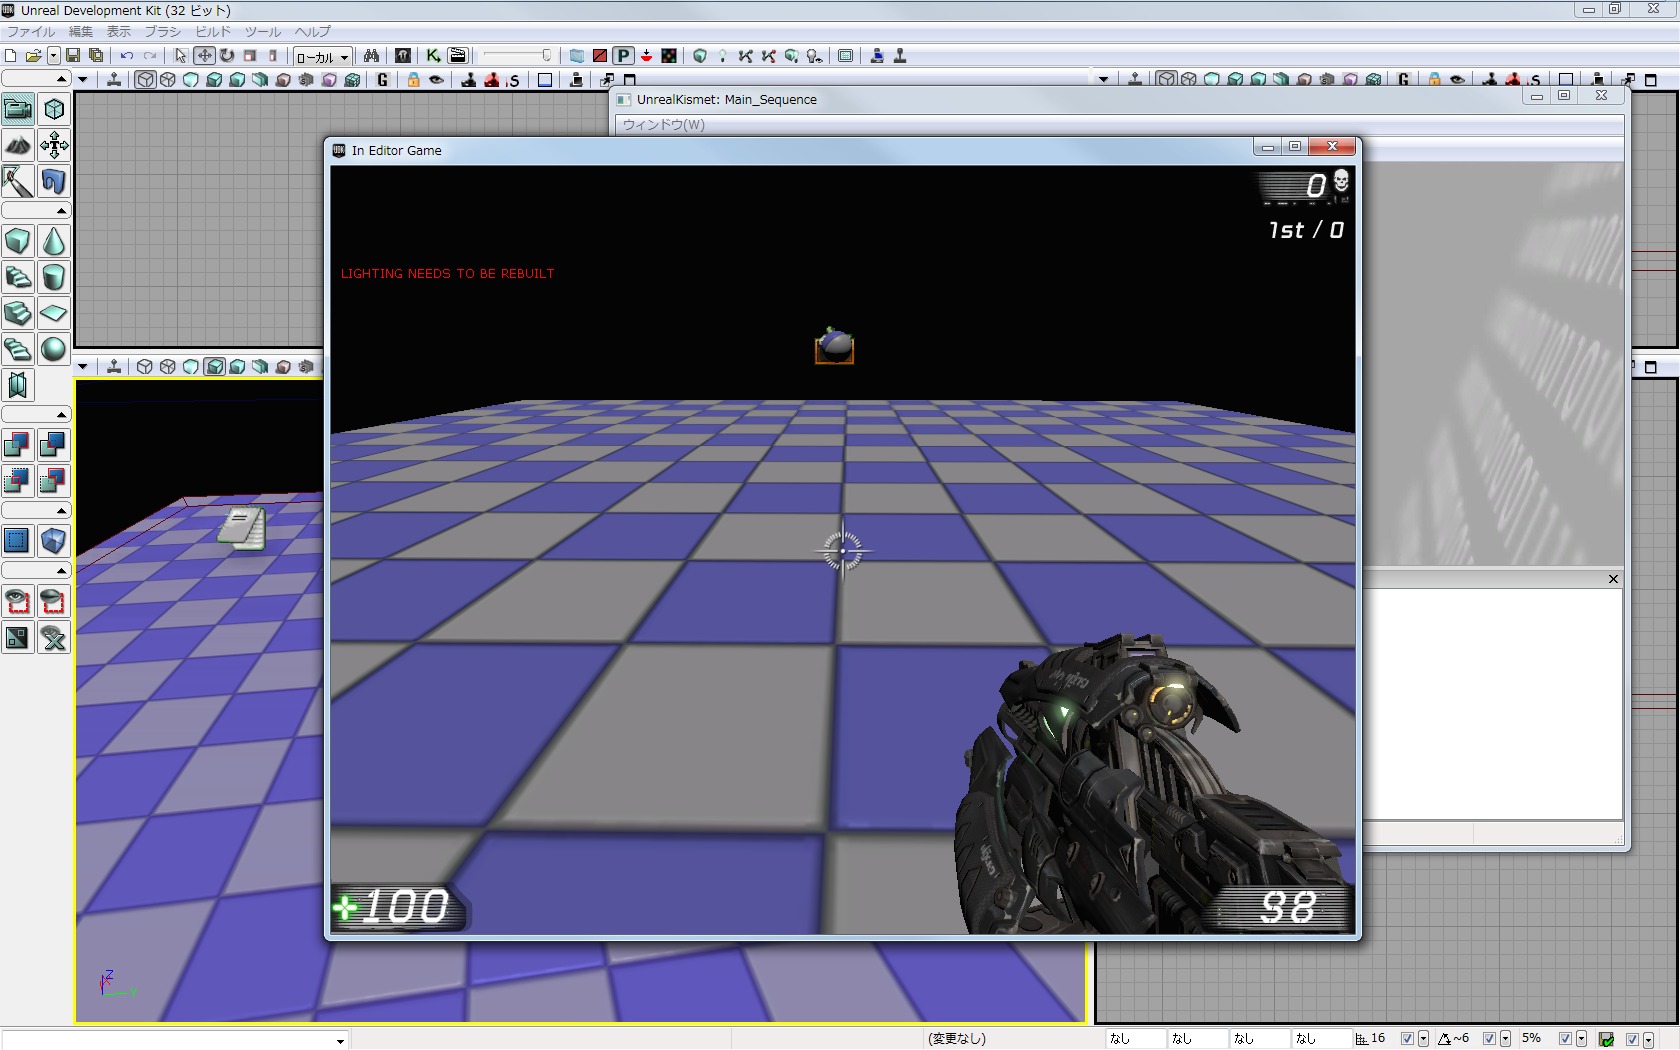This screenshot has width=1680, height=1050.
Task: Click the ヘルプ menu label
Action: tap(312, 32)
